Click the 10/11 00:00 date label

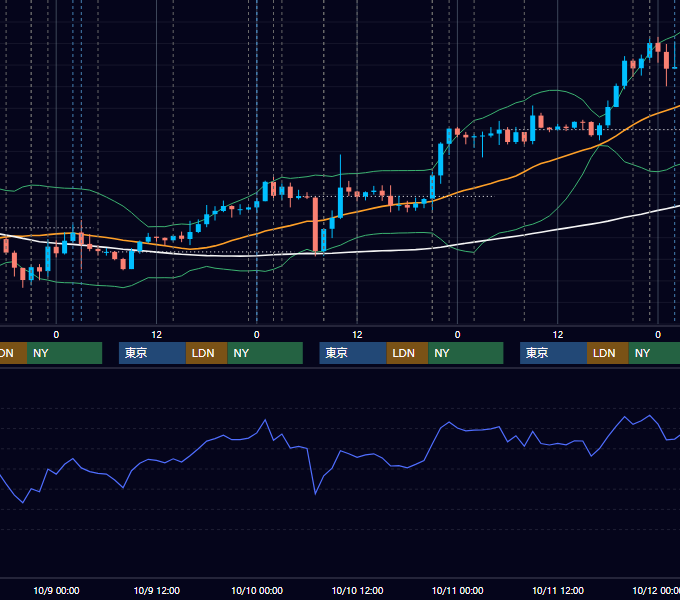458,590
